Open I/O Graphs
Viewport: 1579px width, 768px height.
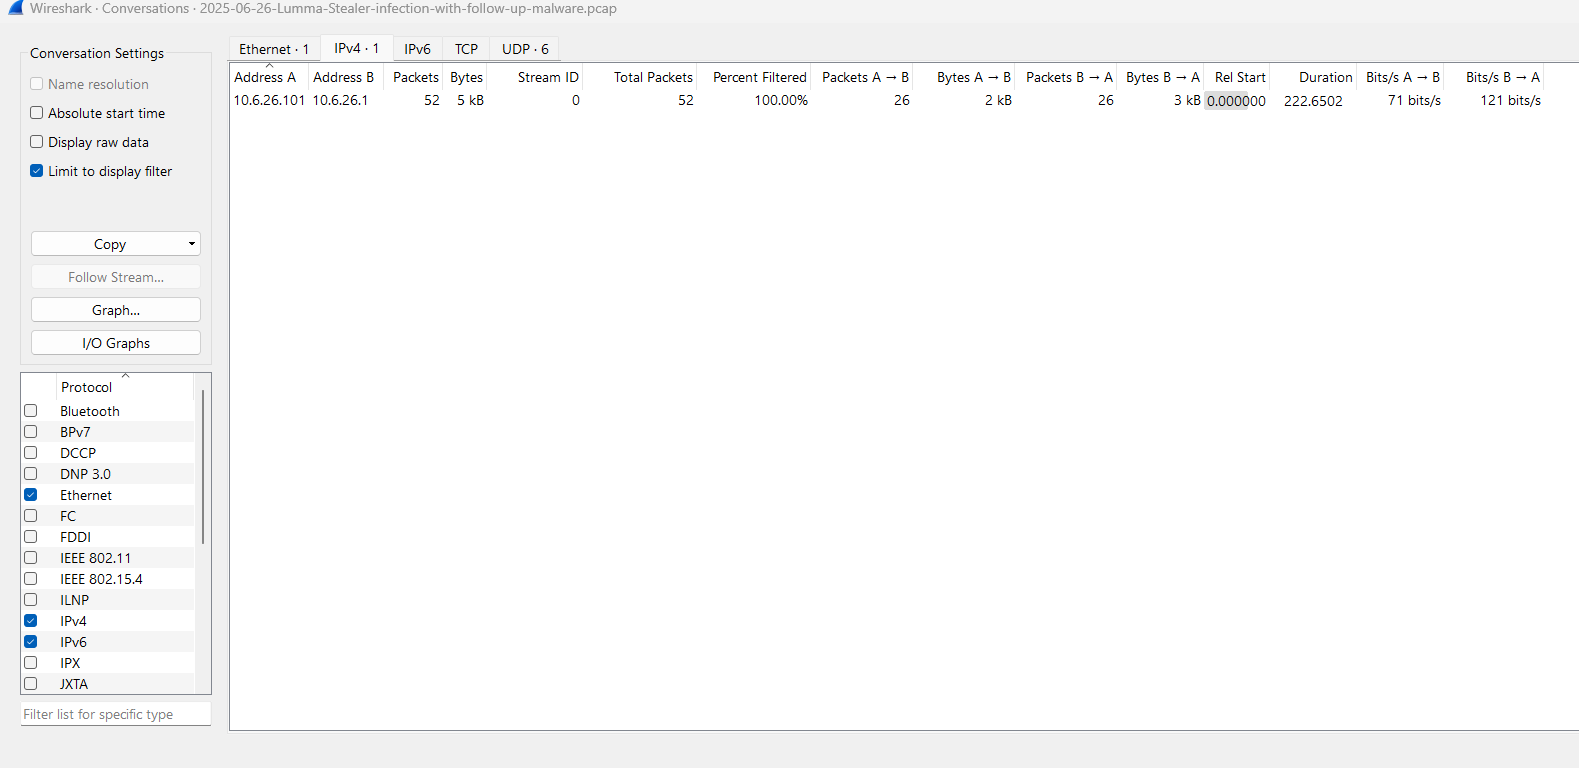pos(116,343)
